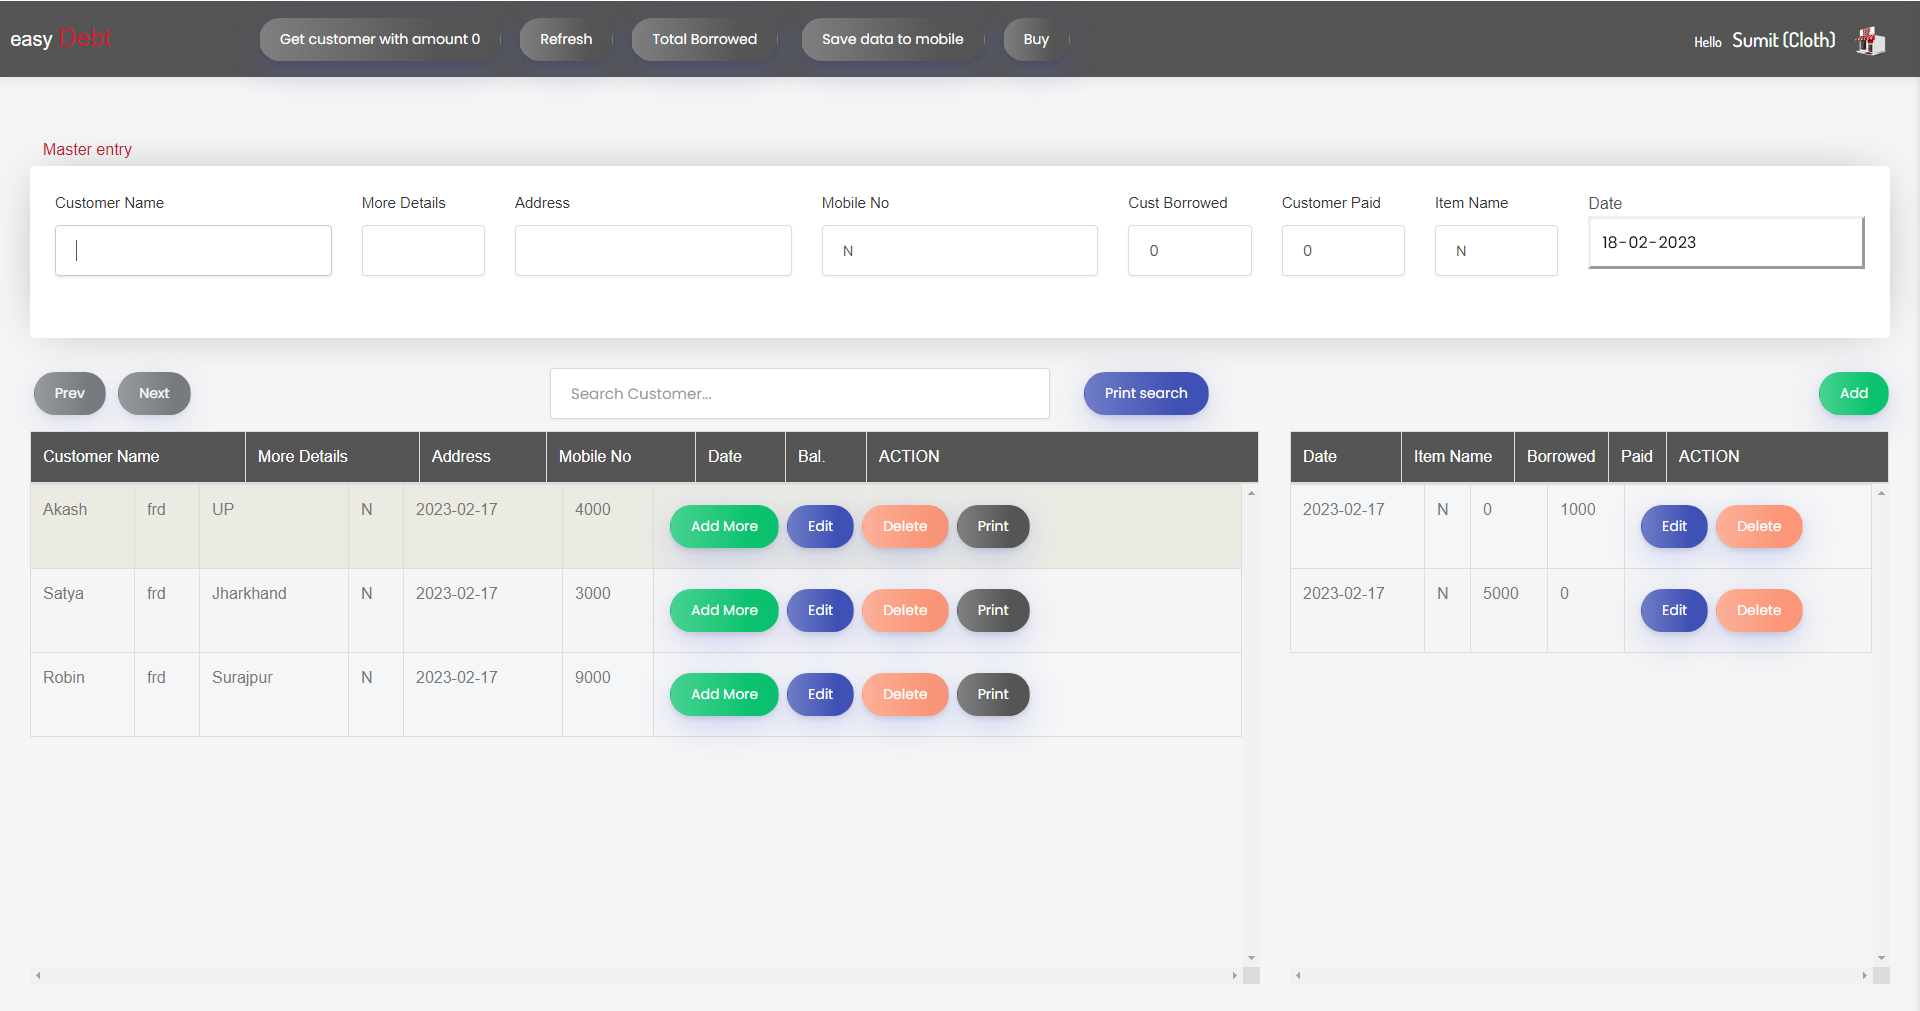1920x1011 pixels.
Task: Open Total Borrowed summary
Action: pyautogui.click(x=704, y=39)
